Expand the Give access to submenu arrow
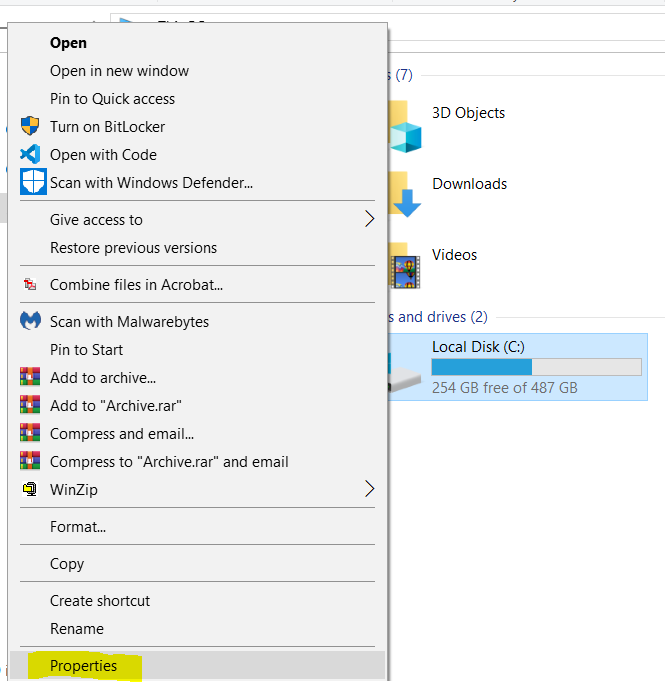 click(x=369, y=219)
